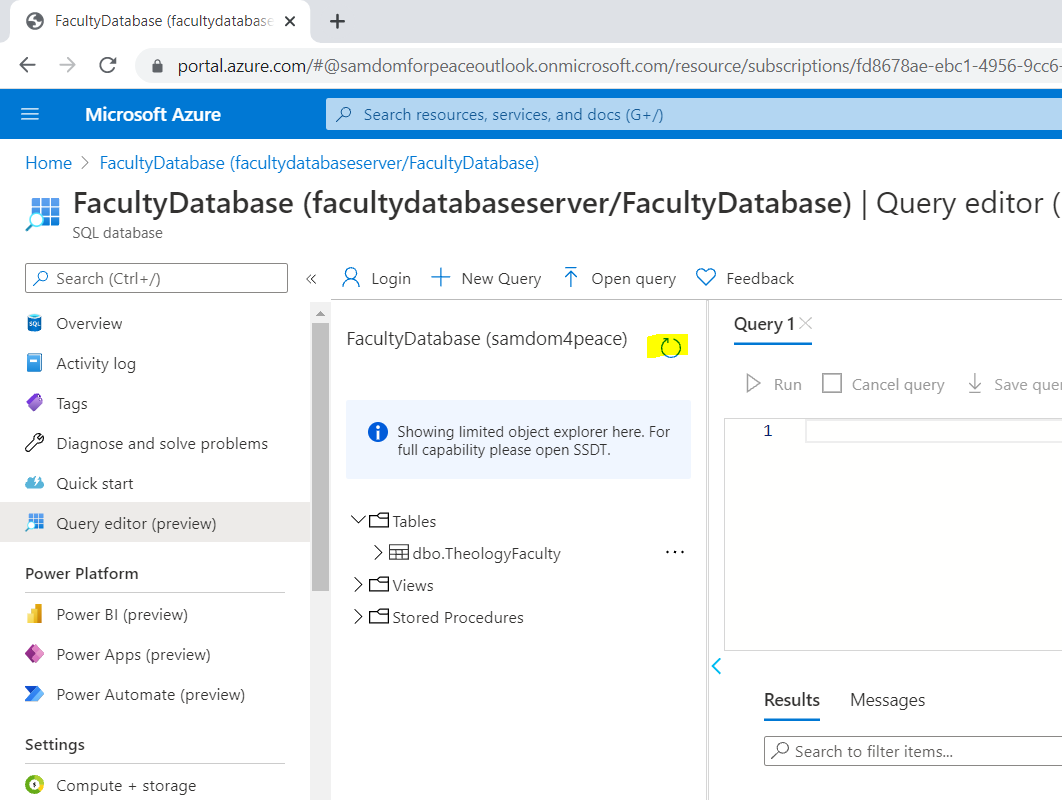Click the Search to filter items field
The height and width of the screenshot is (800, 1062).
point(913,751)
